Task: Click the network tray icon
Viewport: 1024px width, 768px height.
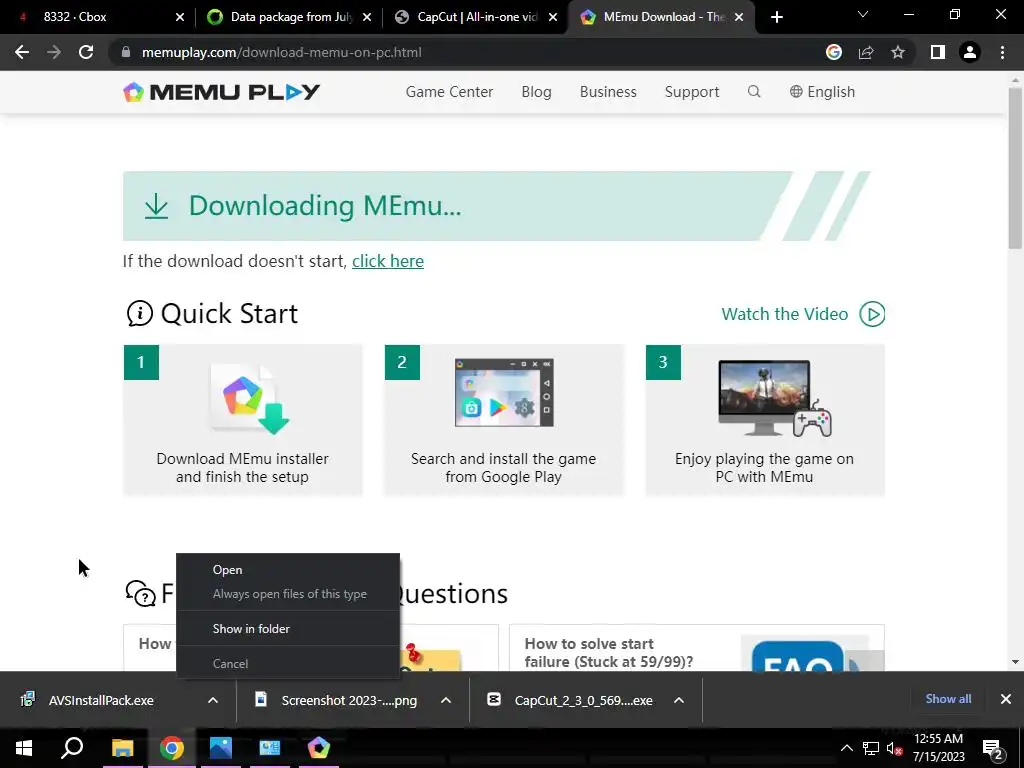Action: point(871,748)
